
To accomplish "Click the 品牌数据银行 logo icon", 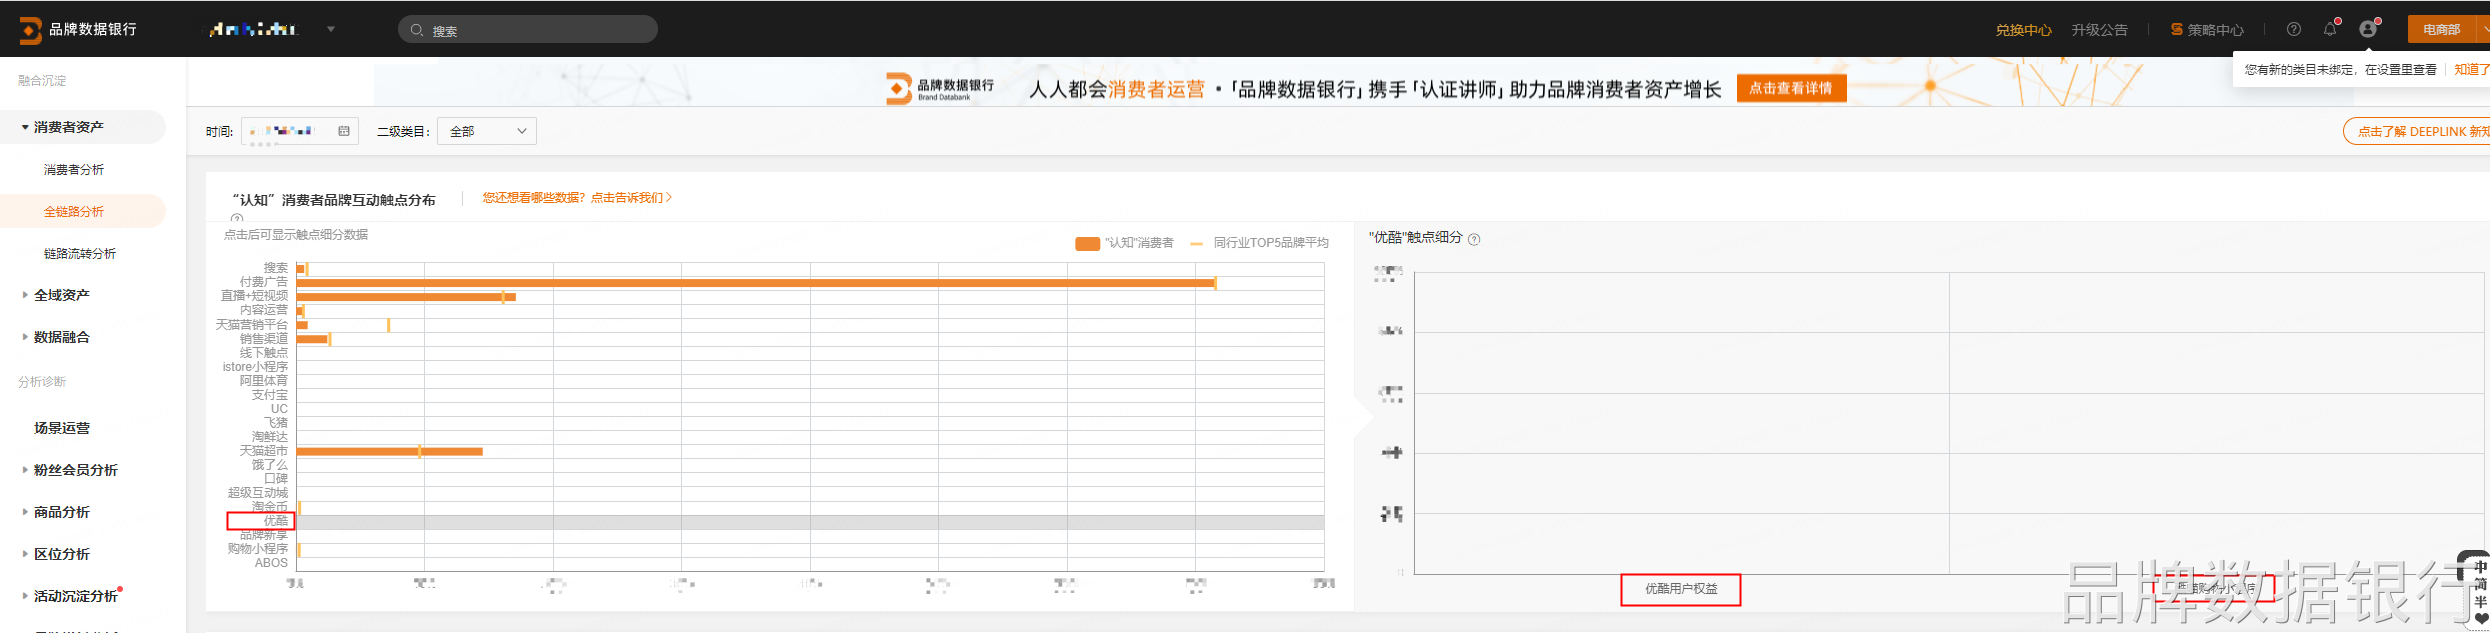I will tap(31, 30).
